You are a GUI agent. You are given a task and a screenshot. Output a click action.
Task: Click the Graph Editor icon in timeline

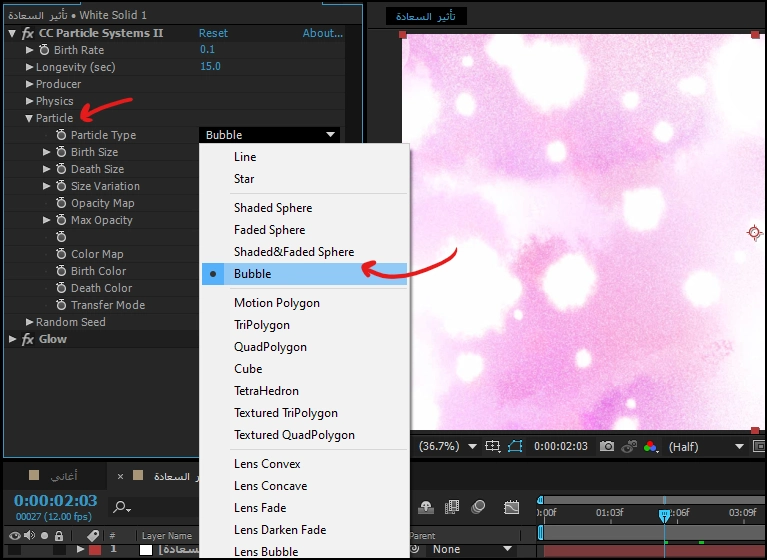pyautogui.click(x=511, y=507)
